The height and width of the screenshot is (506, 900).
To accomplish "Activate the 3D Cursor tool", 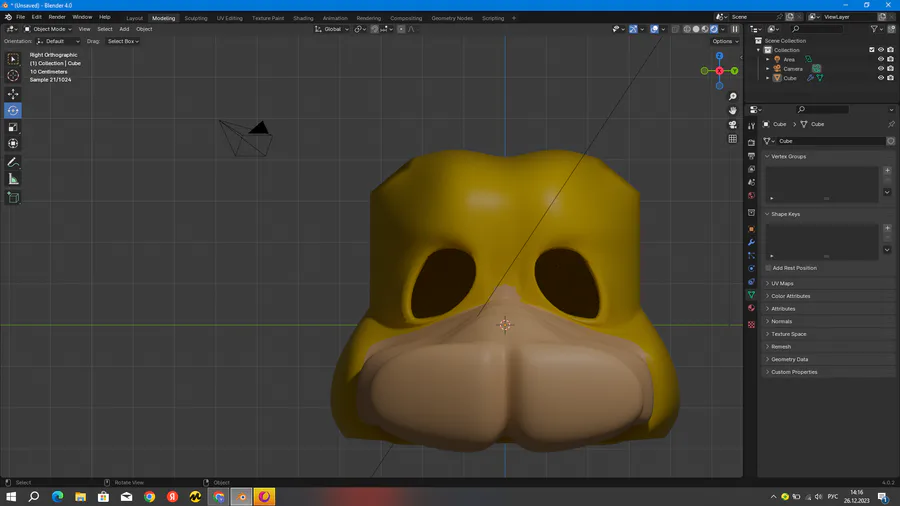I will click(x=13, y=76).
